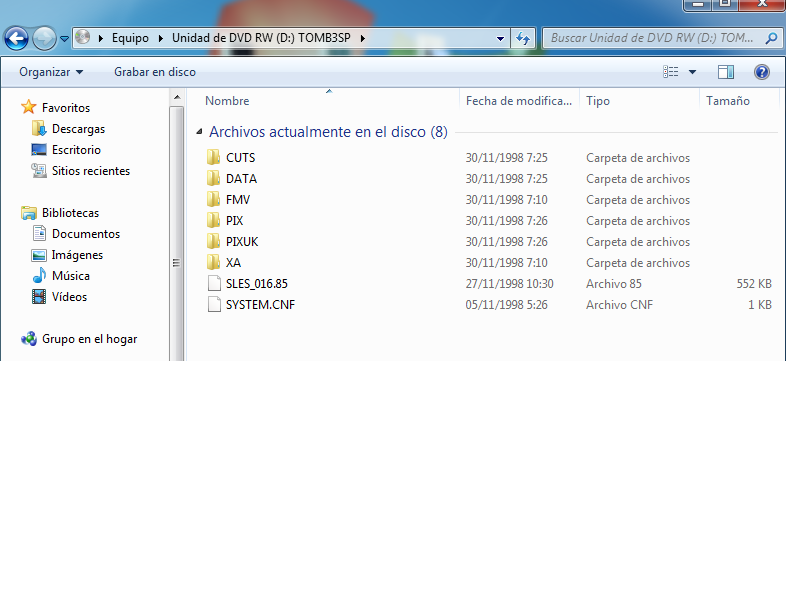786x614 pixels.
Task: Open Escritorio in the sidebar
Action: [76, 150]
